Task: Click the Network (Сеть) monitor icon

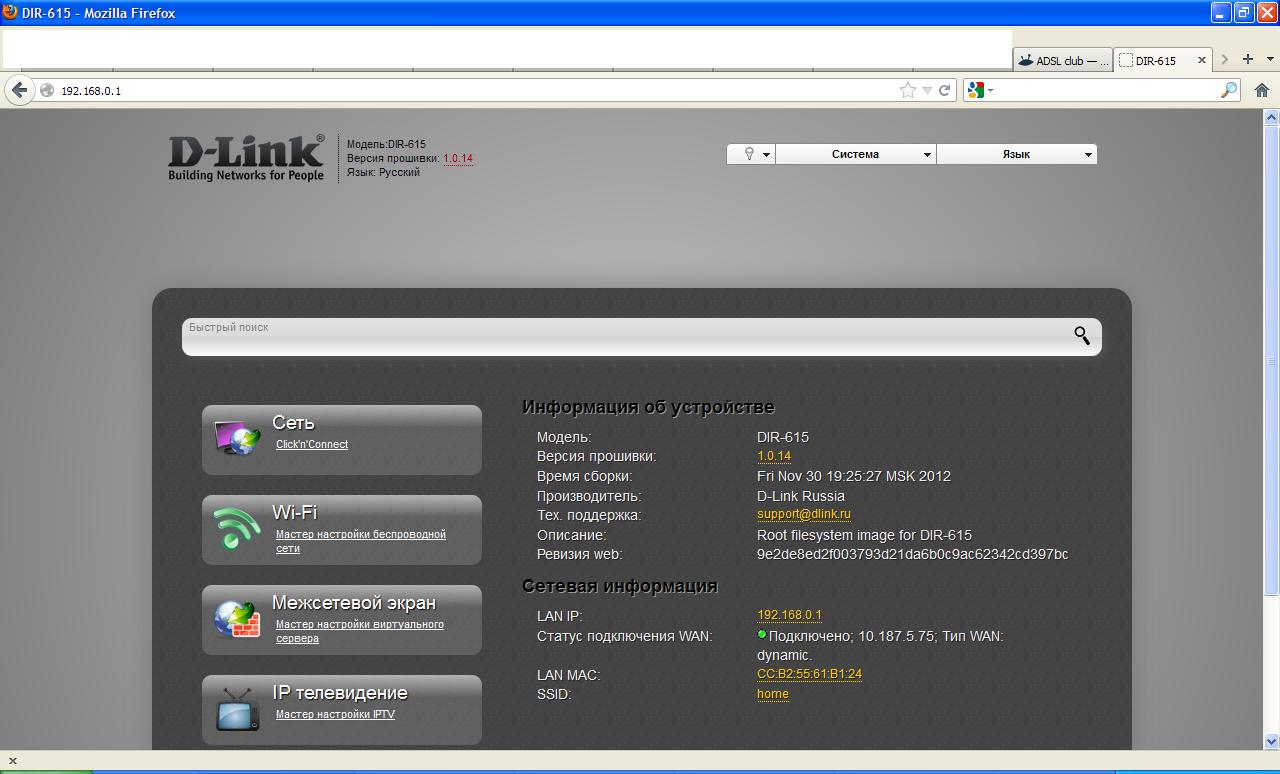Action: click(x=237, y=438)
